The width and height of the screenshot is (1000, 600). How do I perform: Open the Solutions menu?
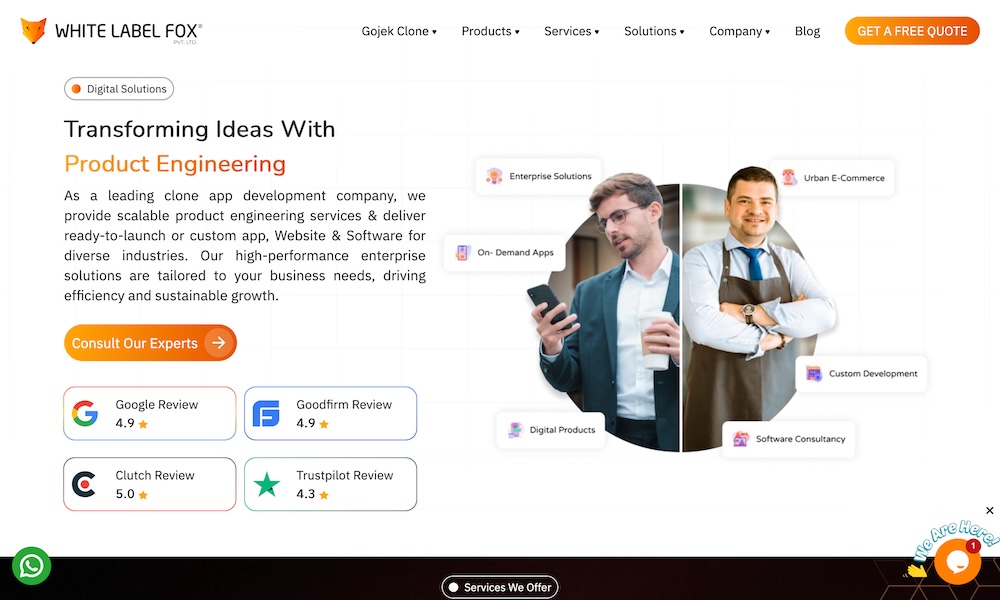654,31
